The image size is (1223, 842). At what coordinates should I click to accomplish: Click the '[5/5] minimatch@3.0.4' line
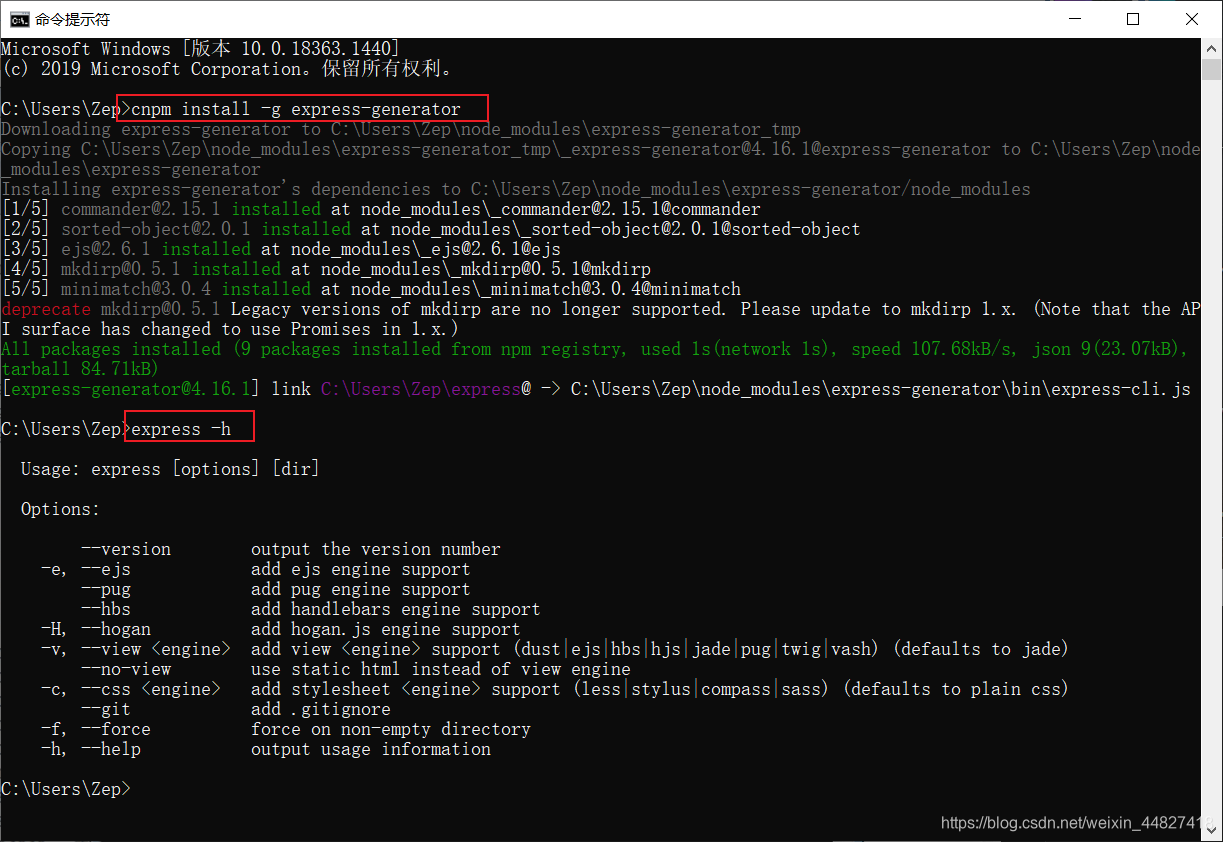371,289
